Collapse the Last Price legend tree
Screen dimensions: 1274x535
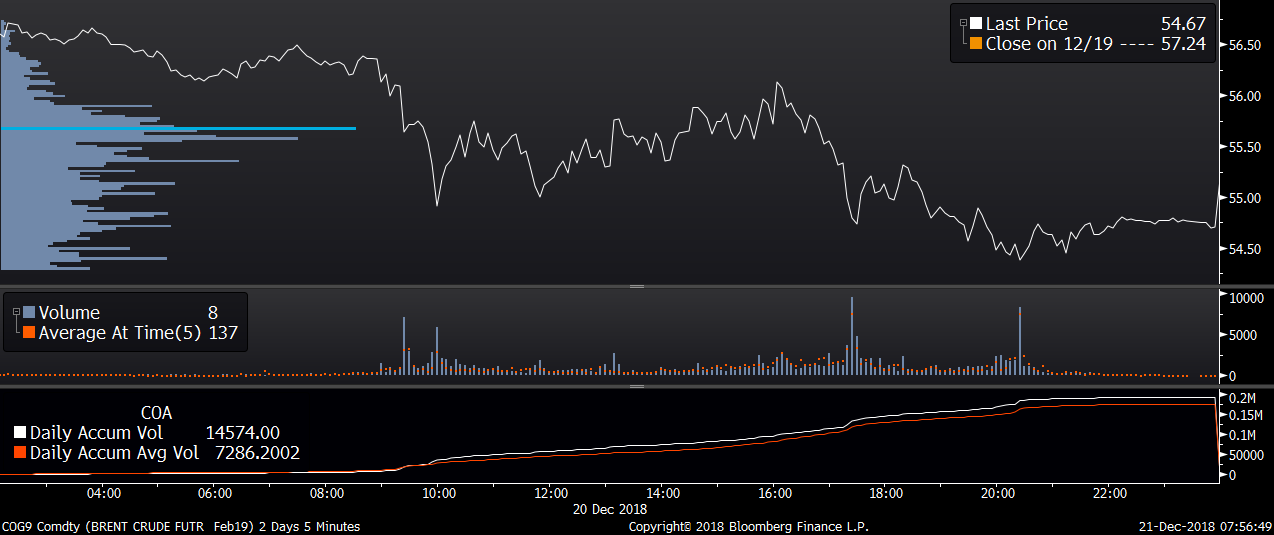[963, 23]
